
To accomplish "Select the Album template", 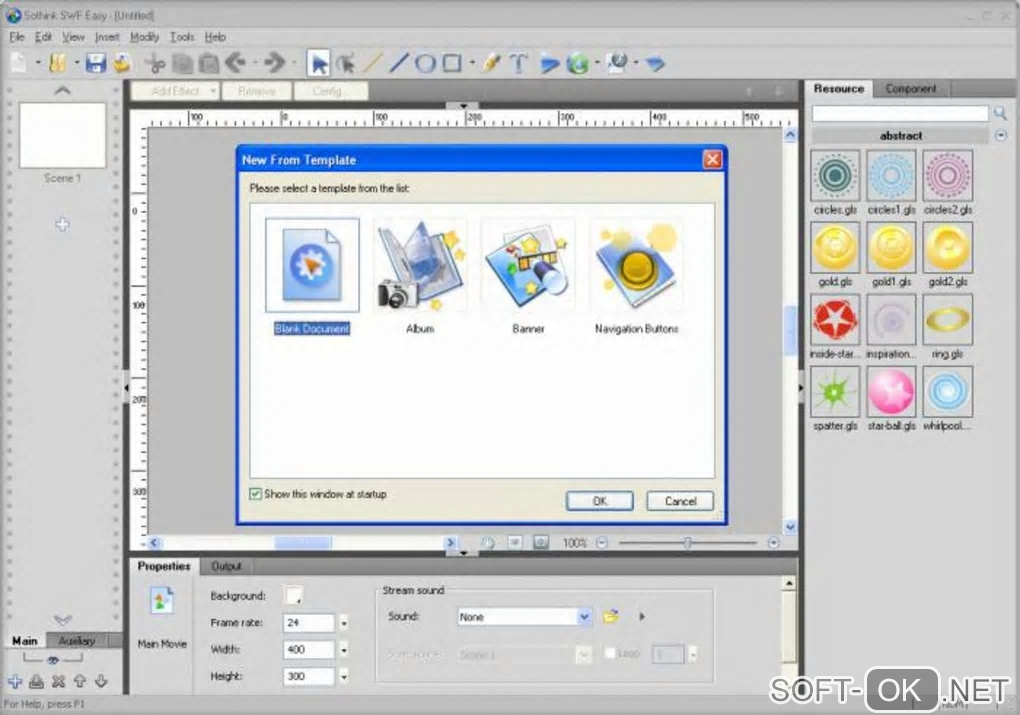I will coord(420,277).
